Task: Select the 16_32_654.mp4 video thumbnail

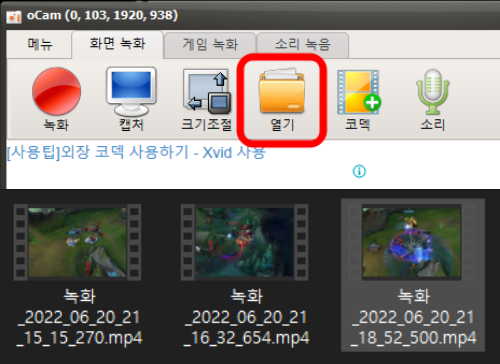Action: [244, 242]
